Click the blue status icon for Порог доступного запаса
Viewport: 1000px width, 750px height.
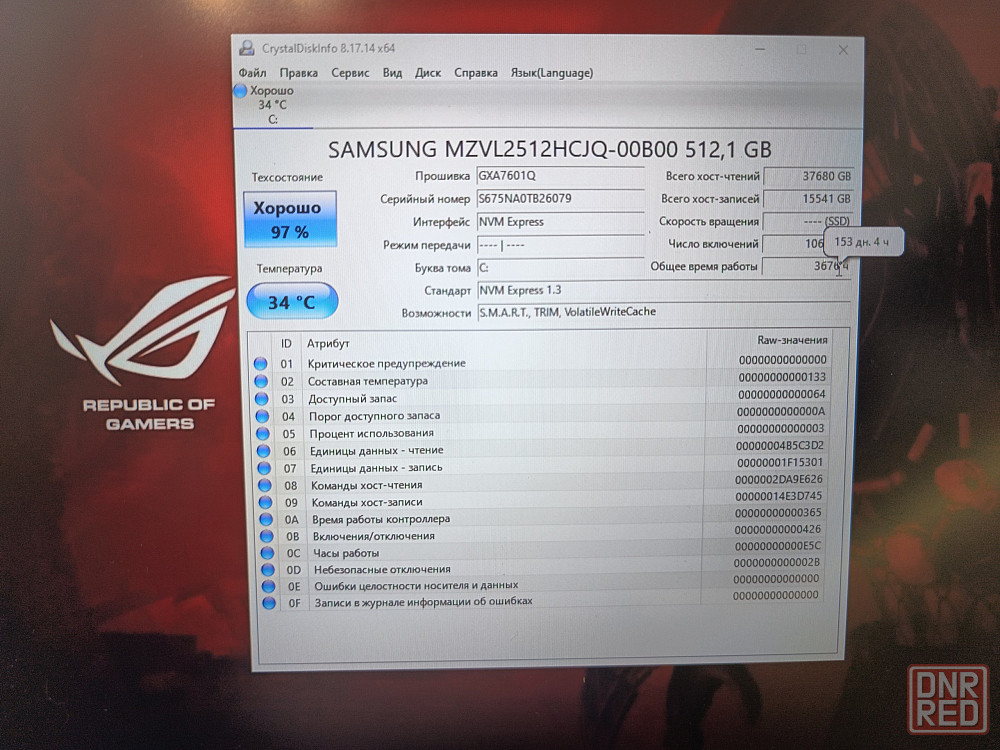262,416
